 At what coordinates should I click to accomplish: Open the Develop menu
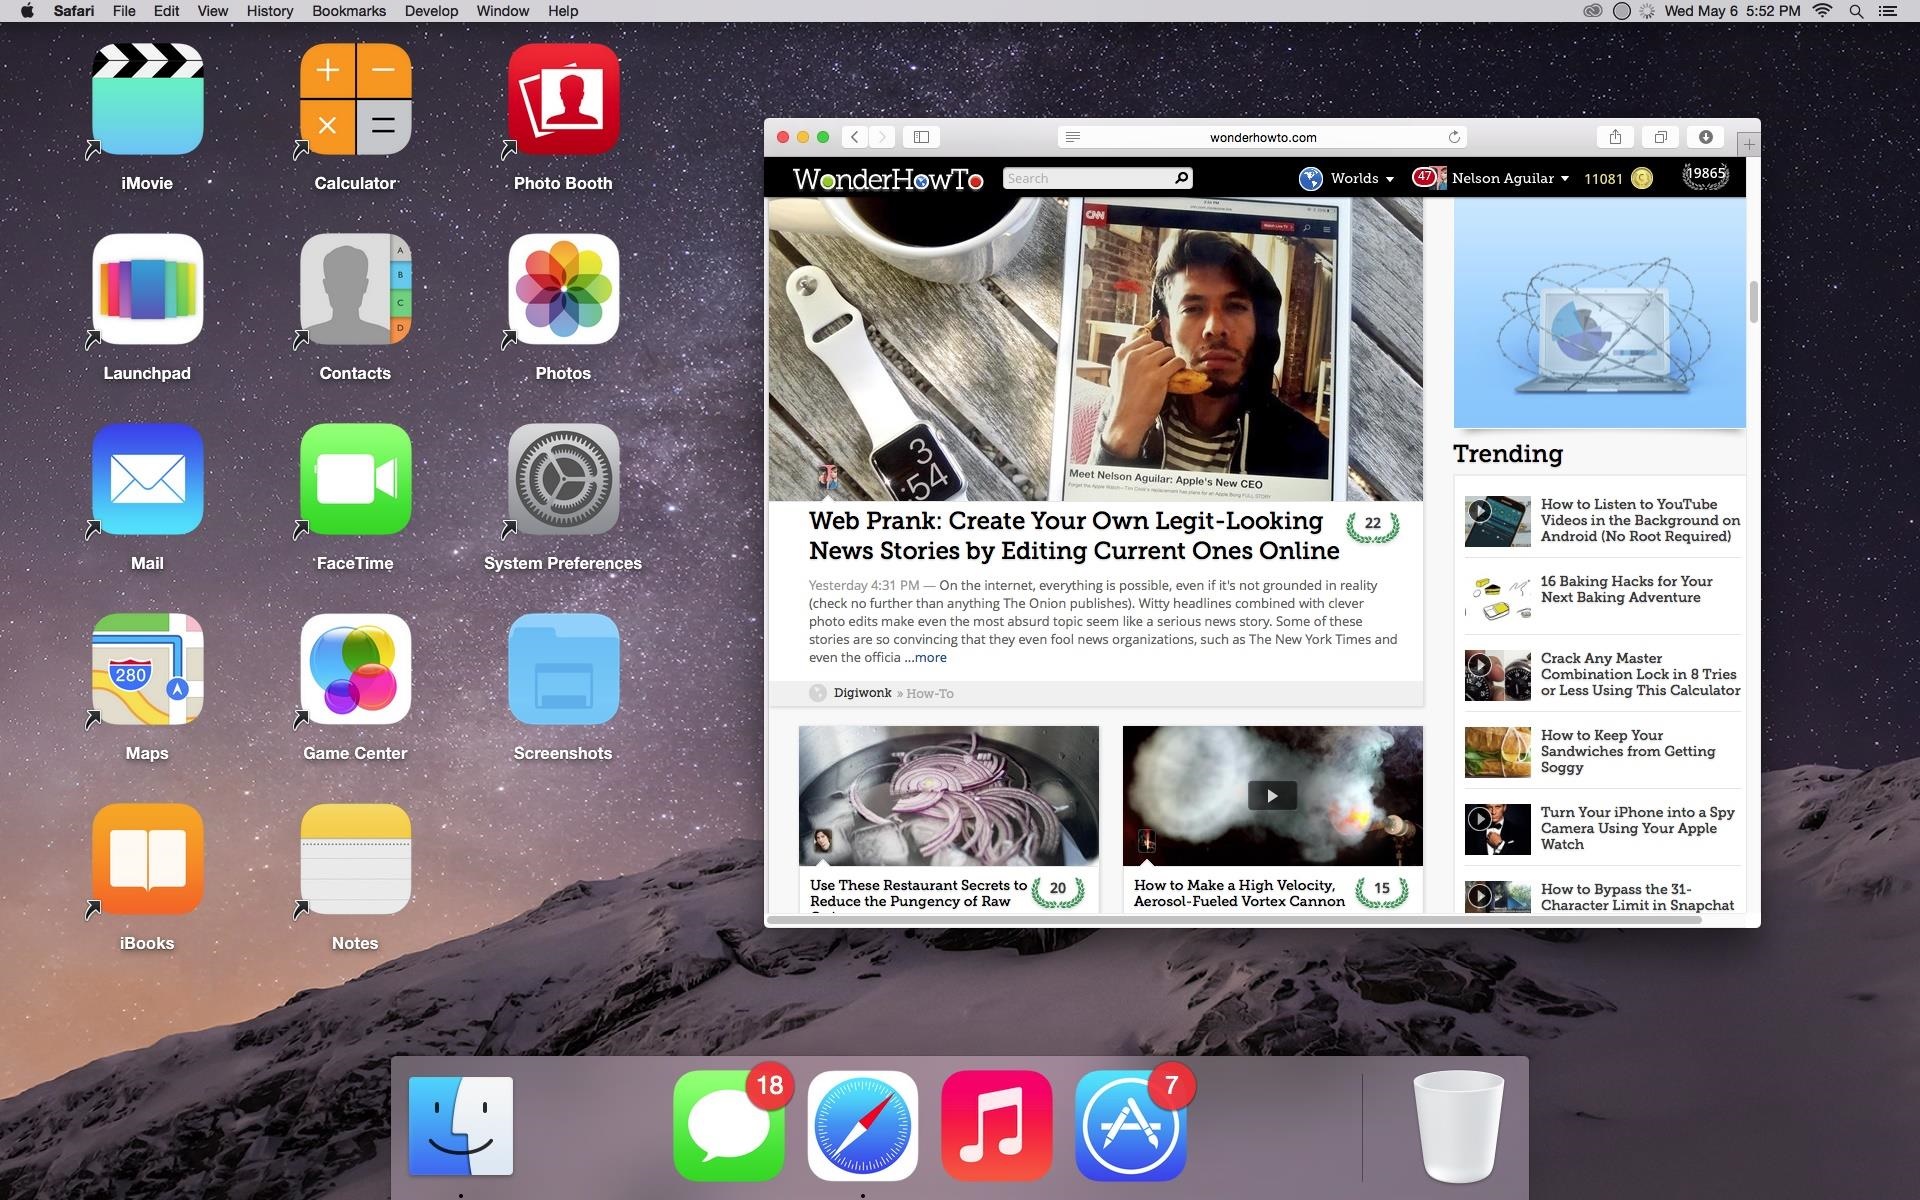tap(431, 11)
